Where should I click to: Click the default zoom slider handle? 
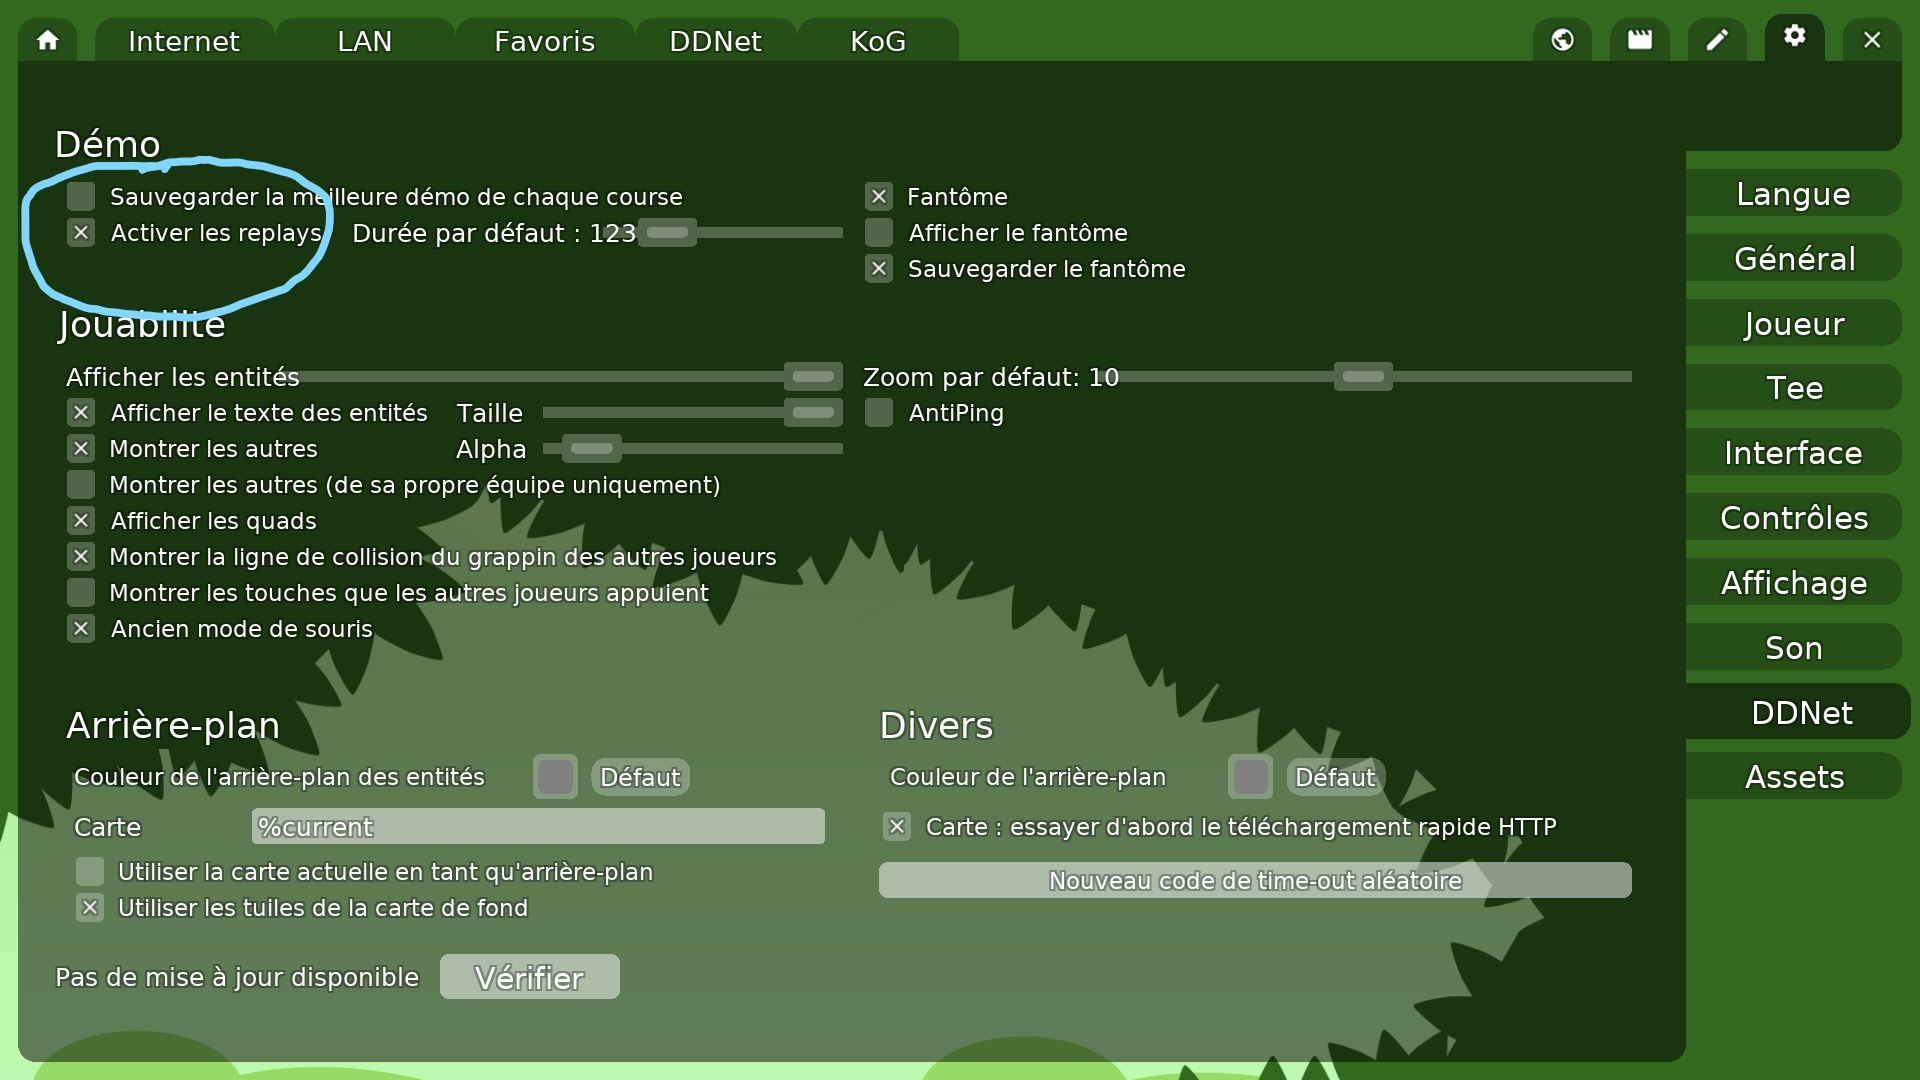pos(1362,377)
